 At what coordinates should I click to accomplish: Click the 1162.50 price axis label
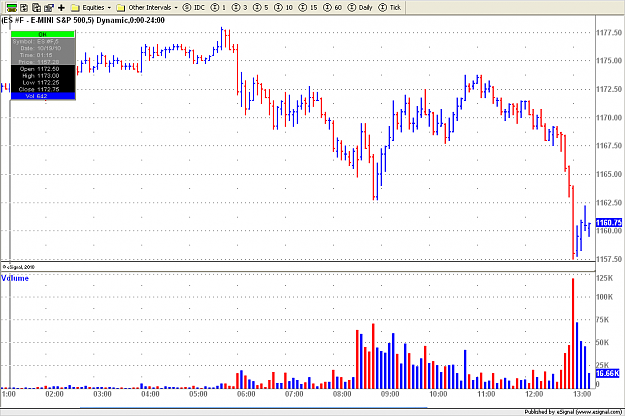click(x=609, y=203)
